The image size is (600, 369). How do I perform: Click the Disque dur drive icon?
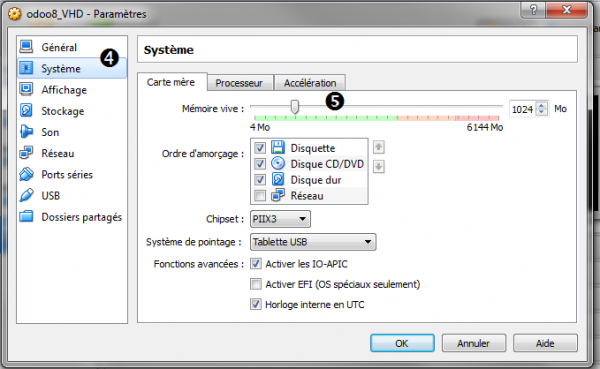tap(278, 179)
